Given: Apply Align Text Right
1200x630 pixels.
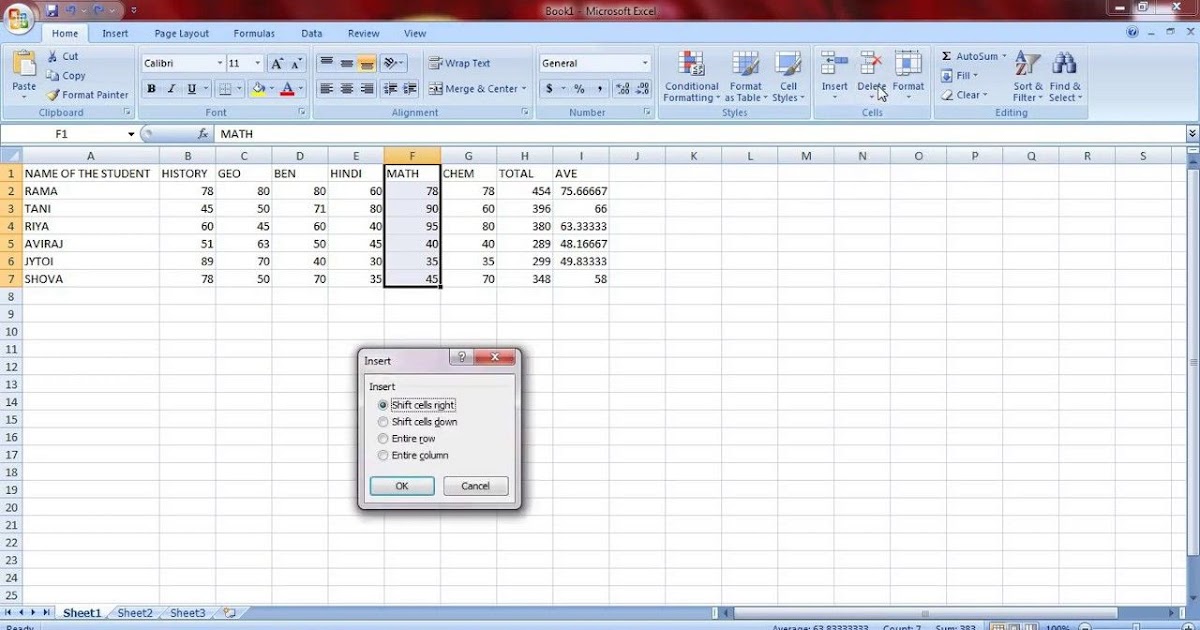Looking at the screenshot, I should pos(367,89).
